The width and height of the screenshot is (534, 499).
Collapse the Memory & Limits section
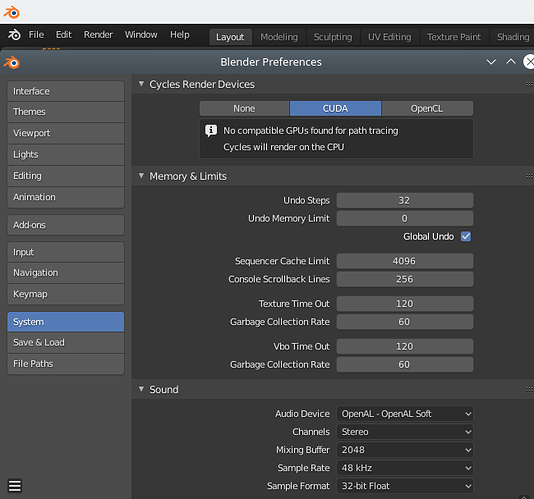141,176
